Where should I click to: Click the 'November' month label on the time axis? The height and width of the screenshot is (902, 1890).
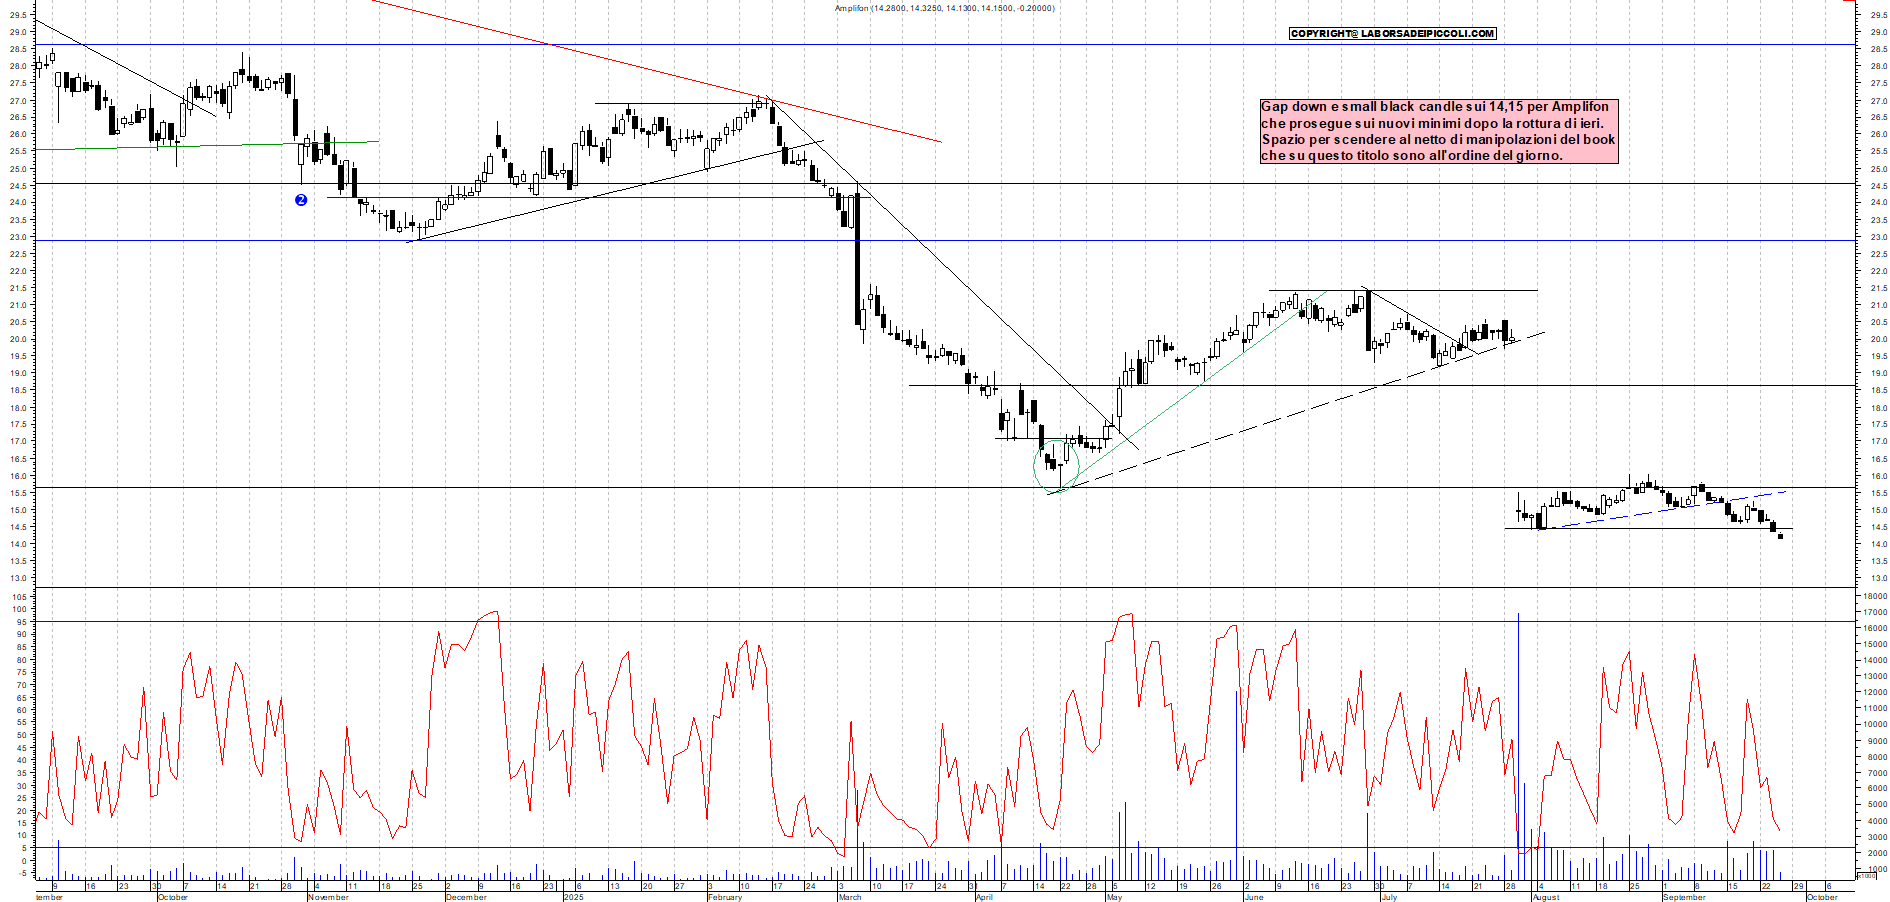click(x=328, y=897)
